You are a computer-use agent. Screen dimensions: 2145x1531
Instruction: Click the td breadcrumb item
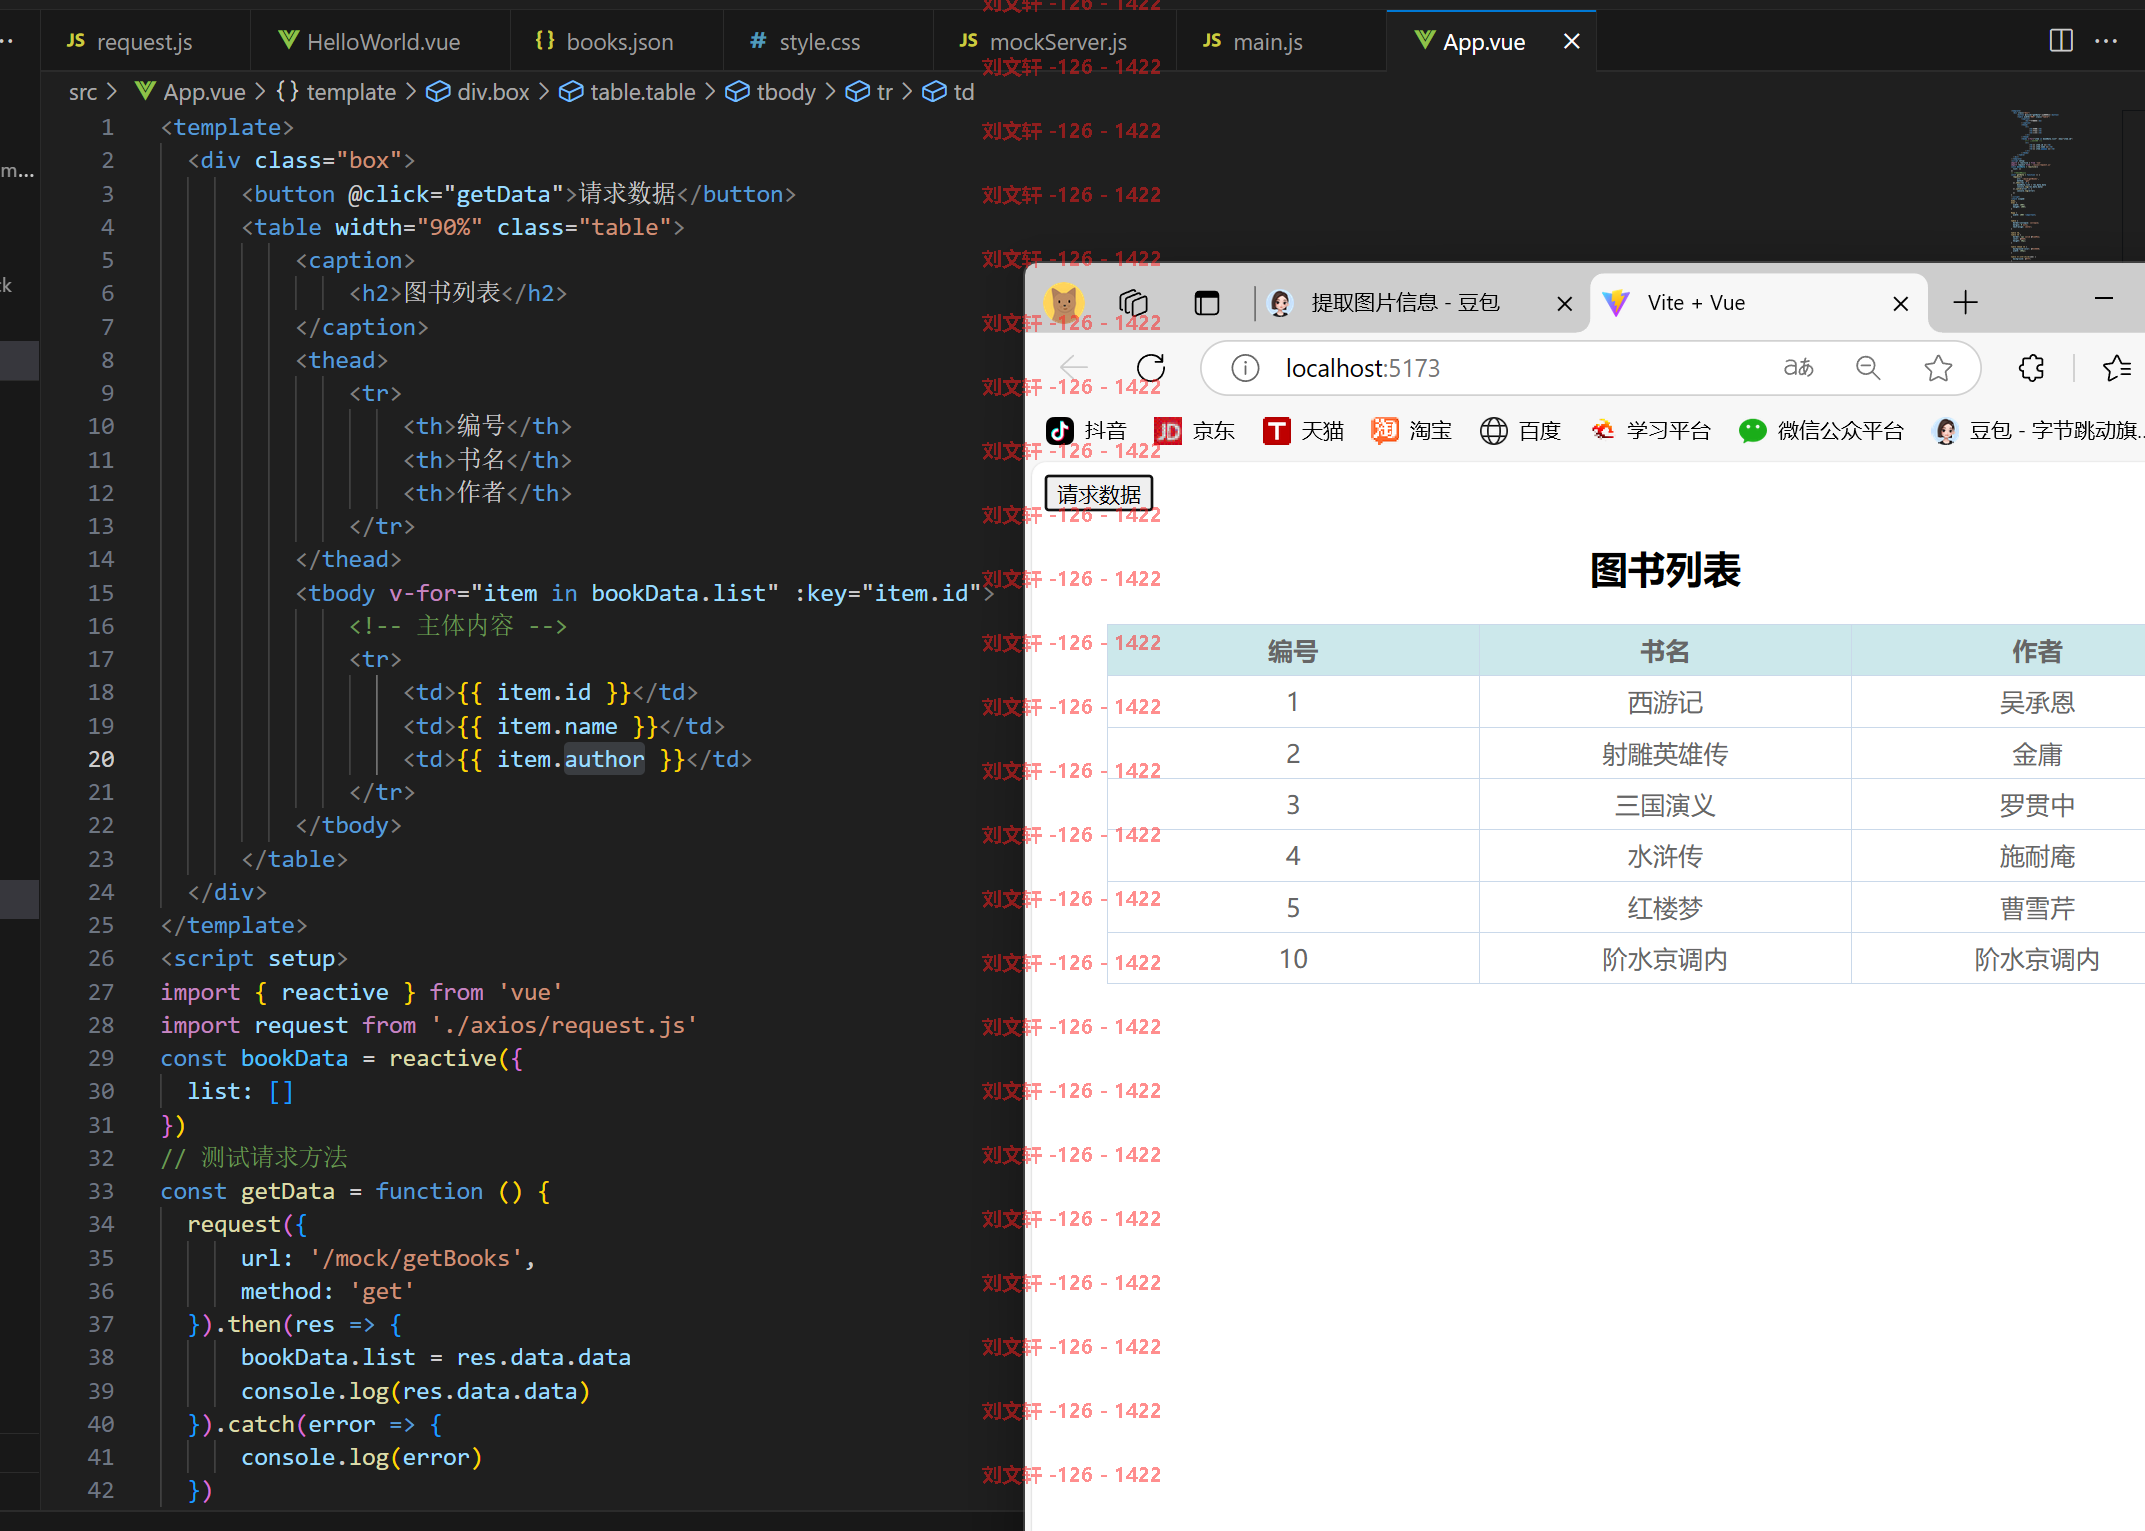pyautogui.click(x=948, y=92)
